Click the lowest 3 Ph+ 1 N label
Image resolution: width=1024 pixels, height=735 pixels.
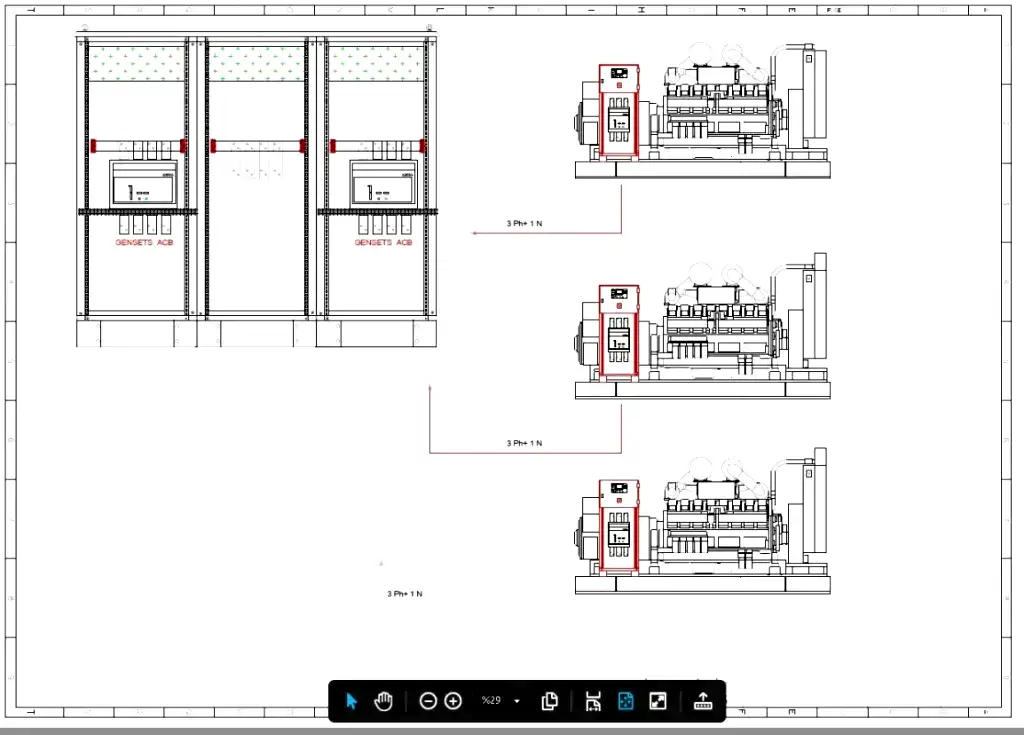tap(405, 594)
